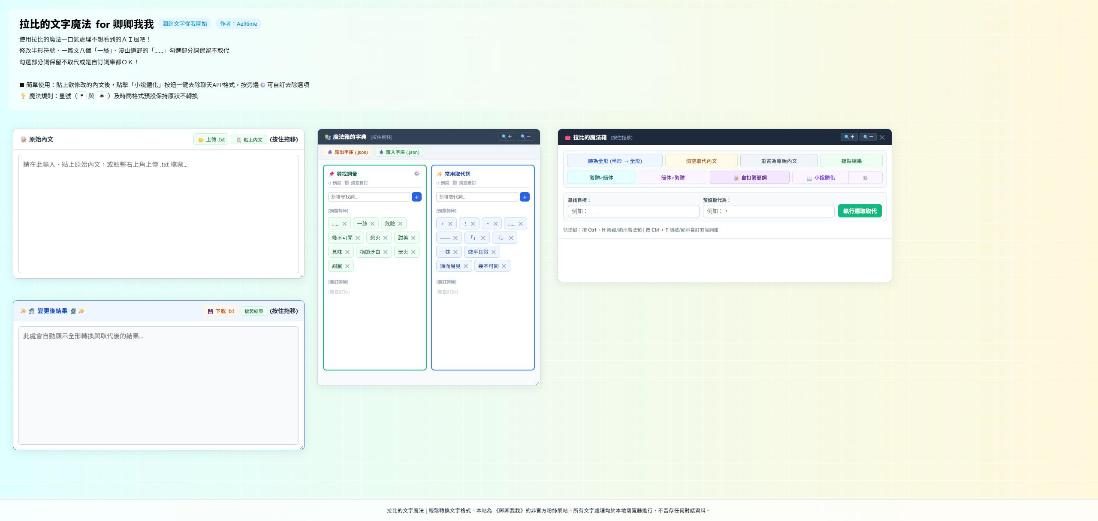Close the spellbook panel with the X icon

[x=882, y=137]
